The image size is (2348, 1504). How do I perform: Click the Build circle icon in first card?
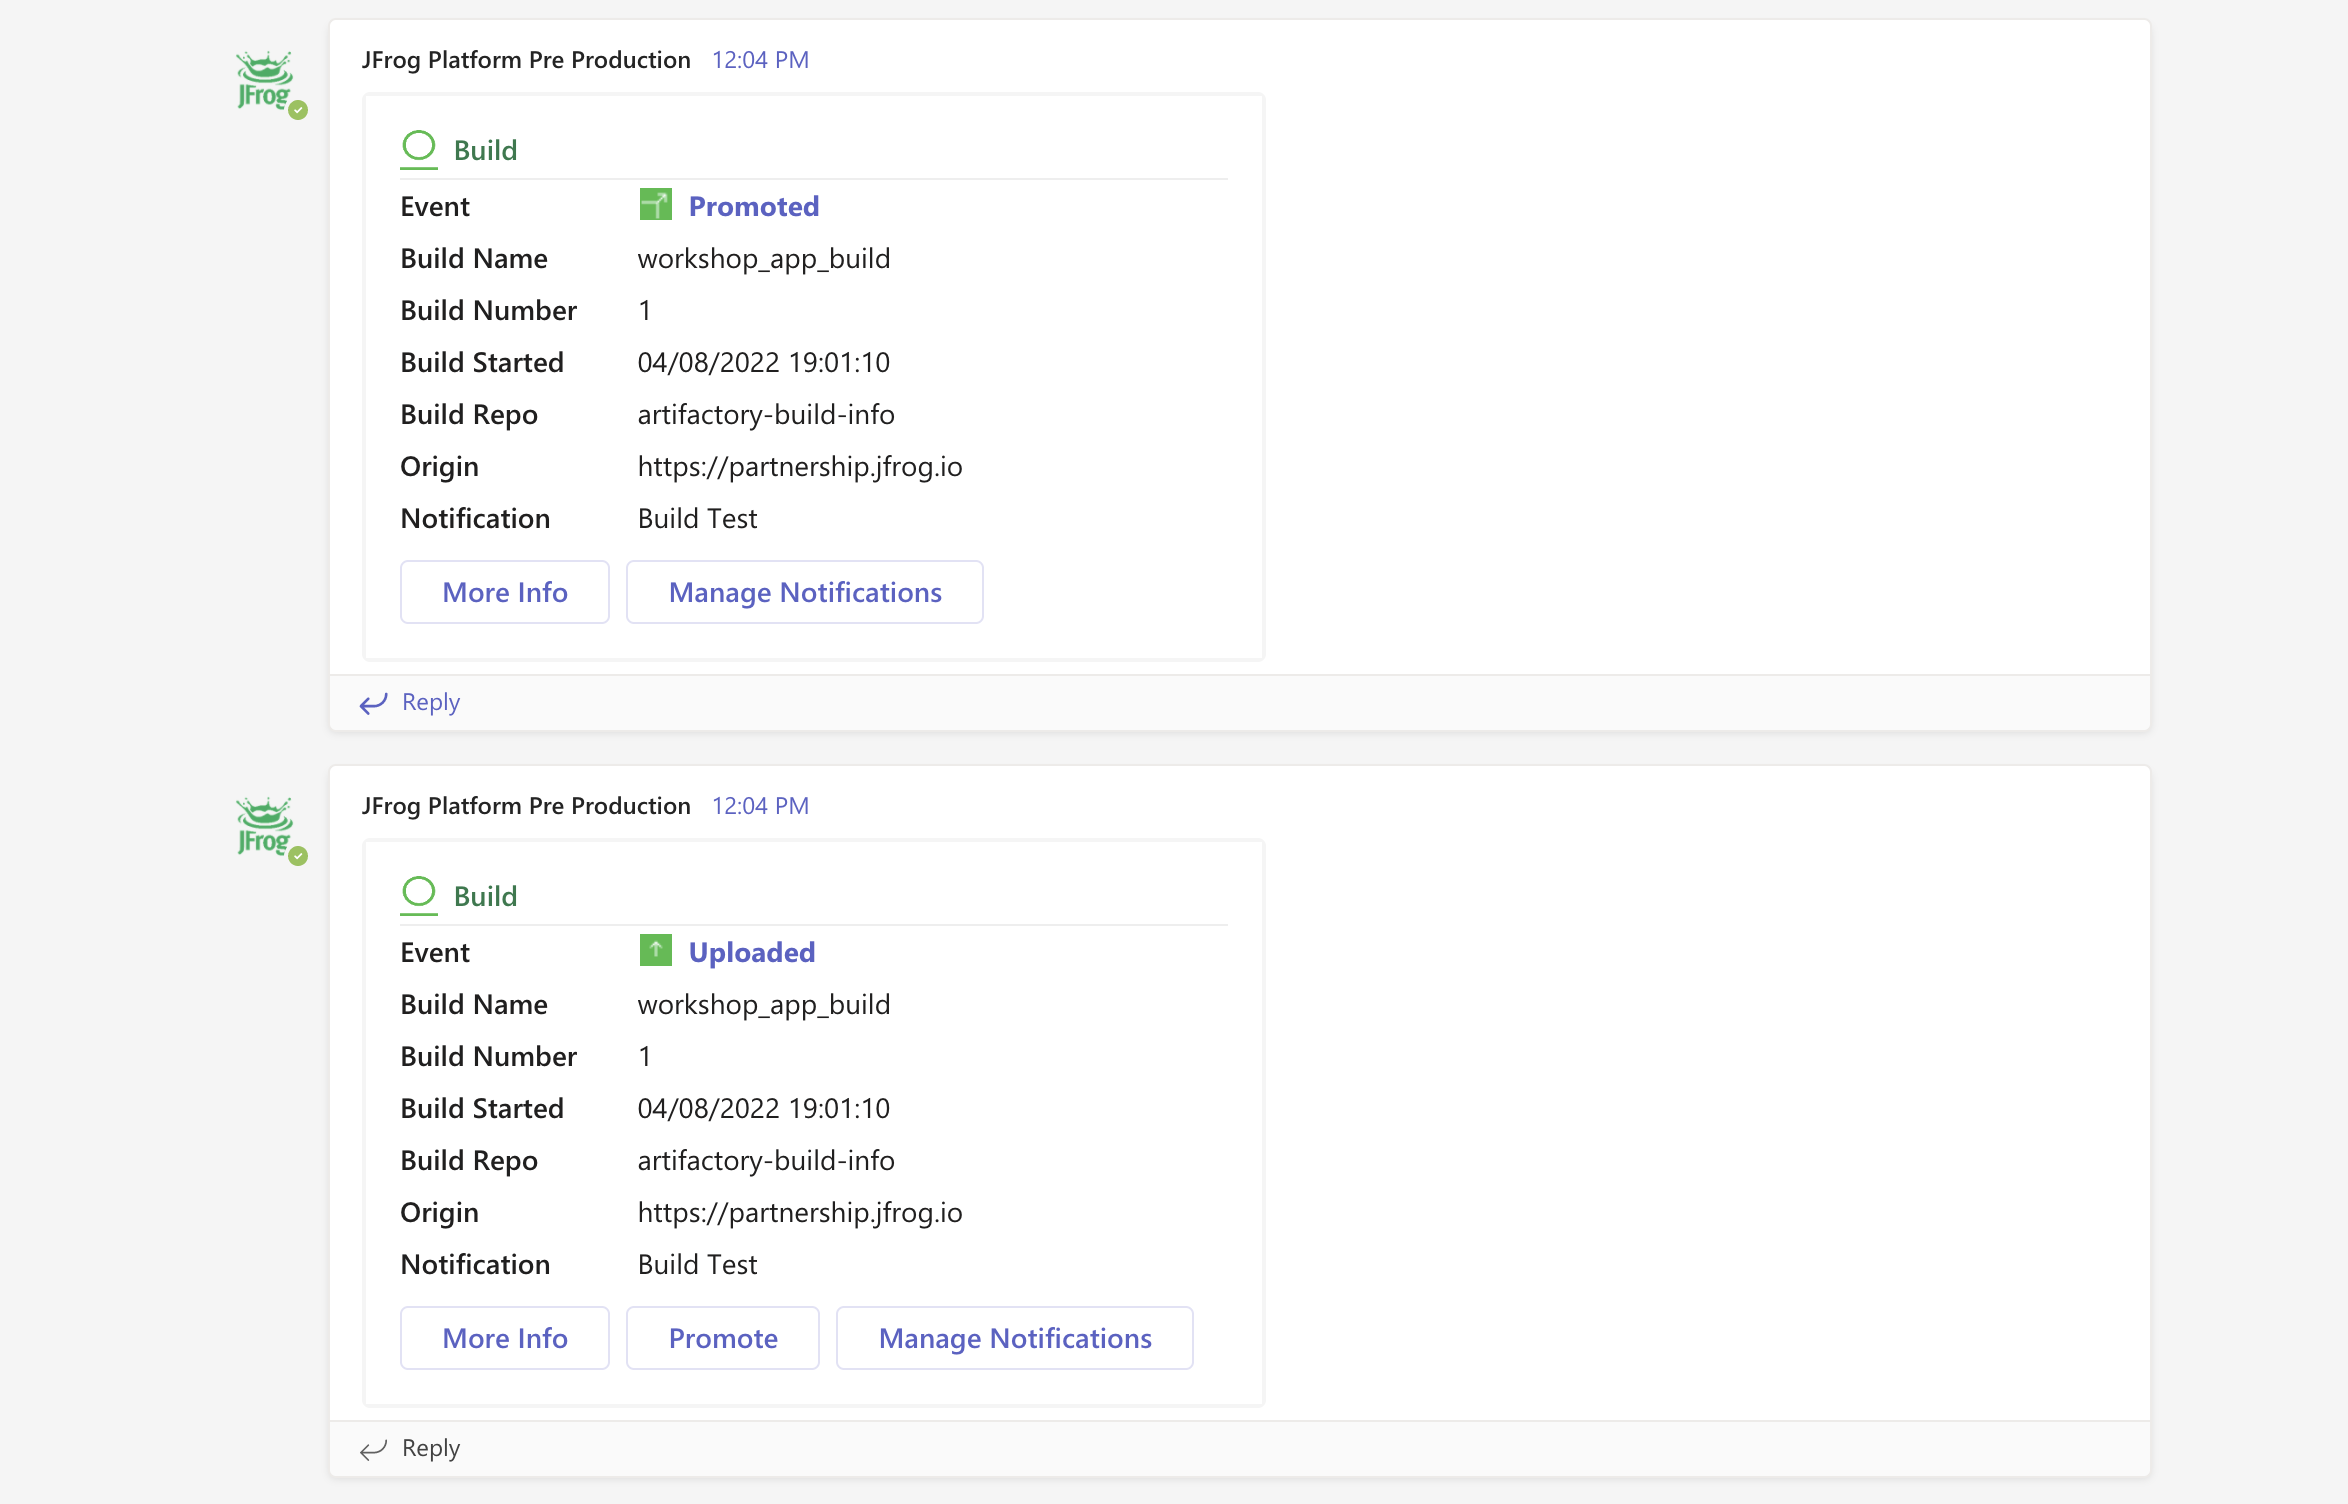point(419,147)
